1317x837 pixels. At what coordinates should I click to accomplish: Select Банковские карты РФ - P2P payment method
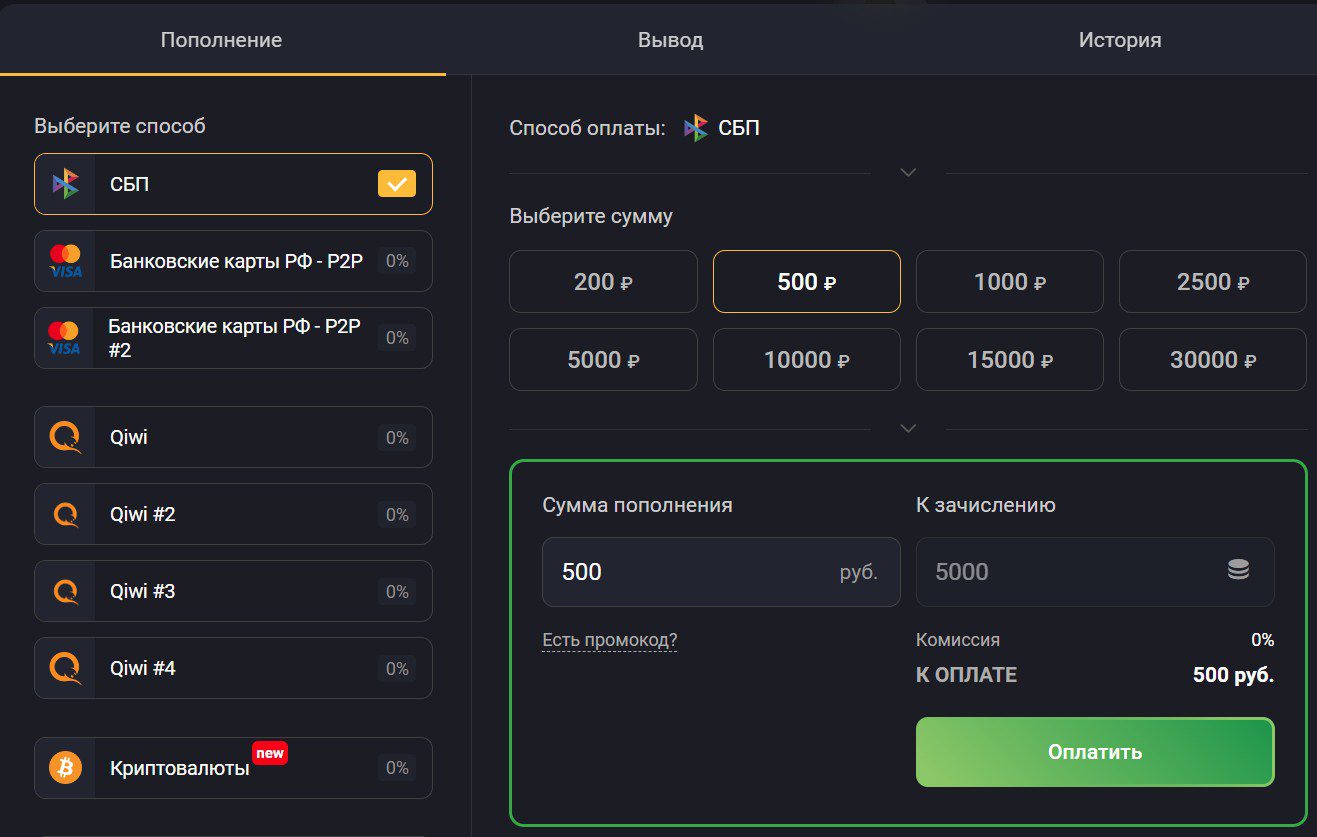coord(233,261)
